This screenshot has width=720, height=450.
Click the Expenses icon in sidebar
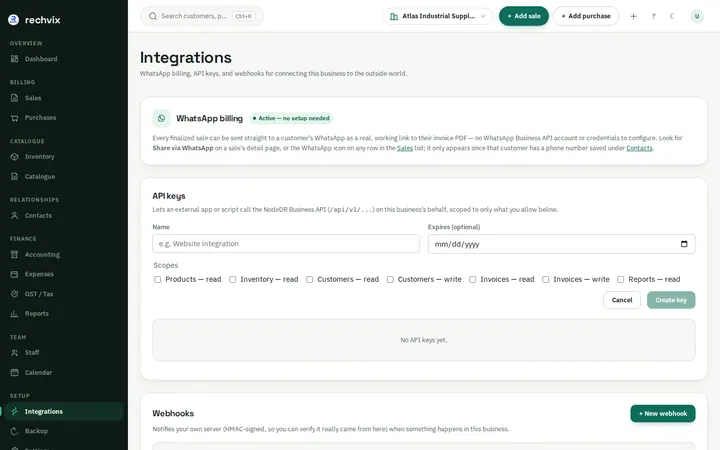tap(15, 274)
